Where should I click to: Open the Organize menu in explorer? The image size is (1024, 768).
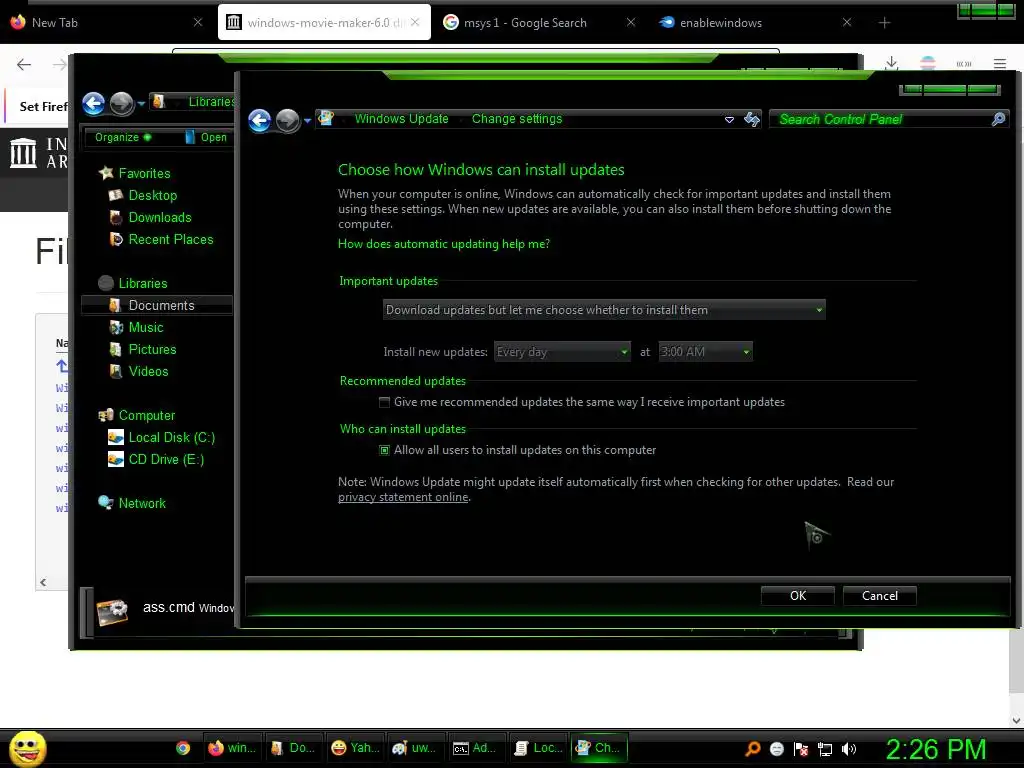point(123,137)
